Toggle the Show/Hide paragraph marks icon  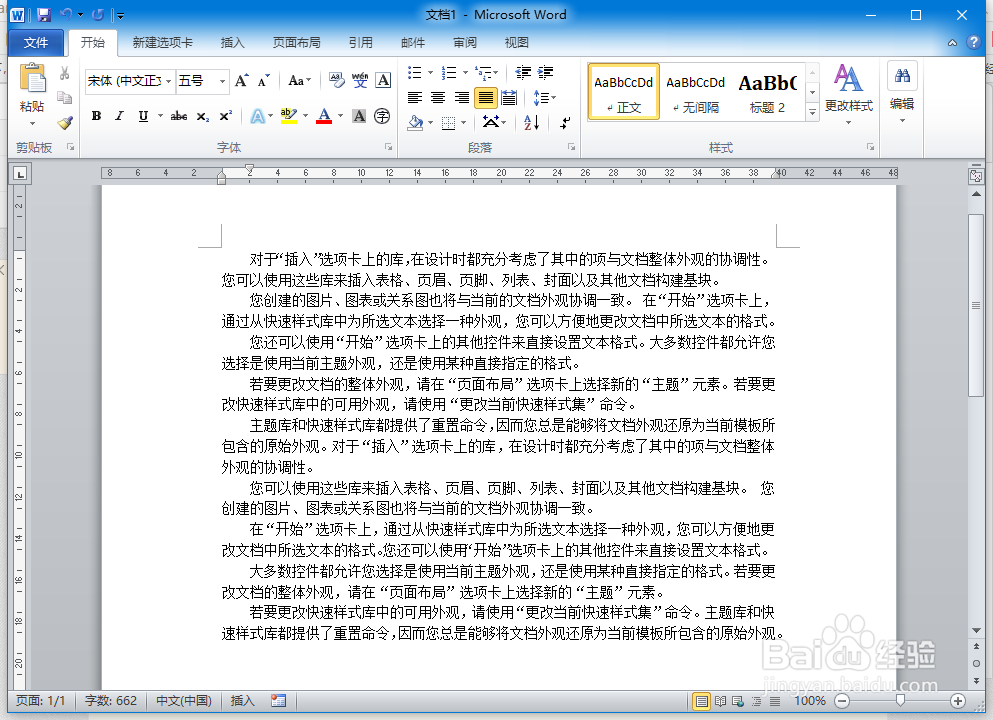[564, 123]
